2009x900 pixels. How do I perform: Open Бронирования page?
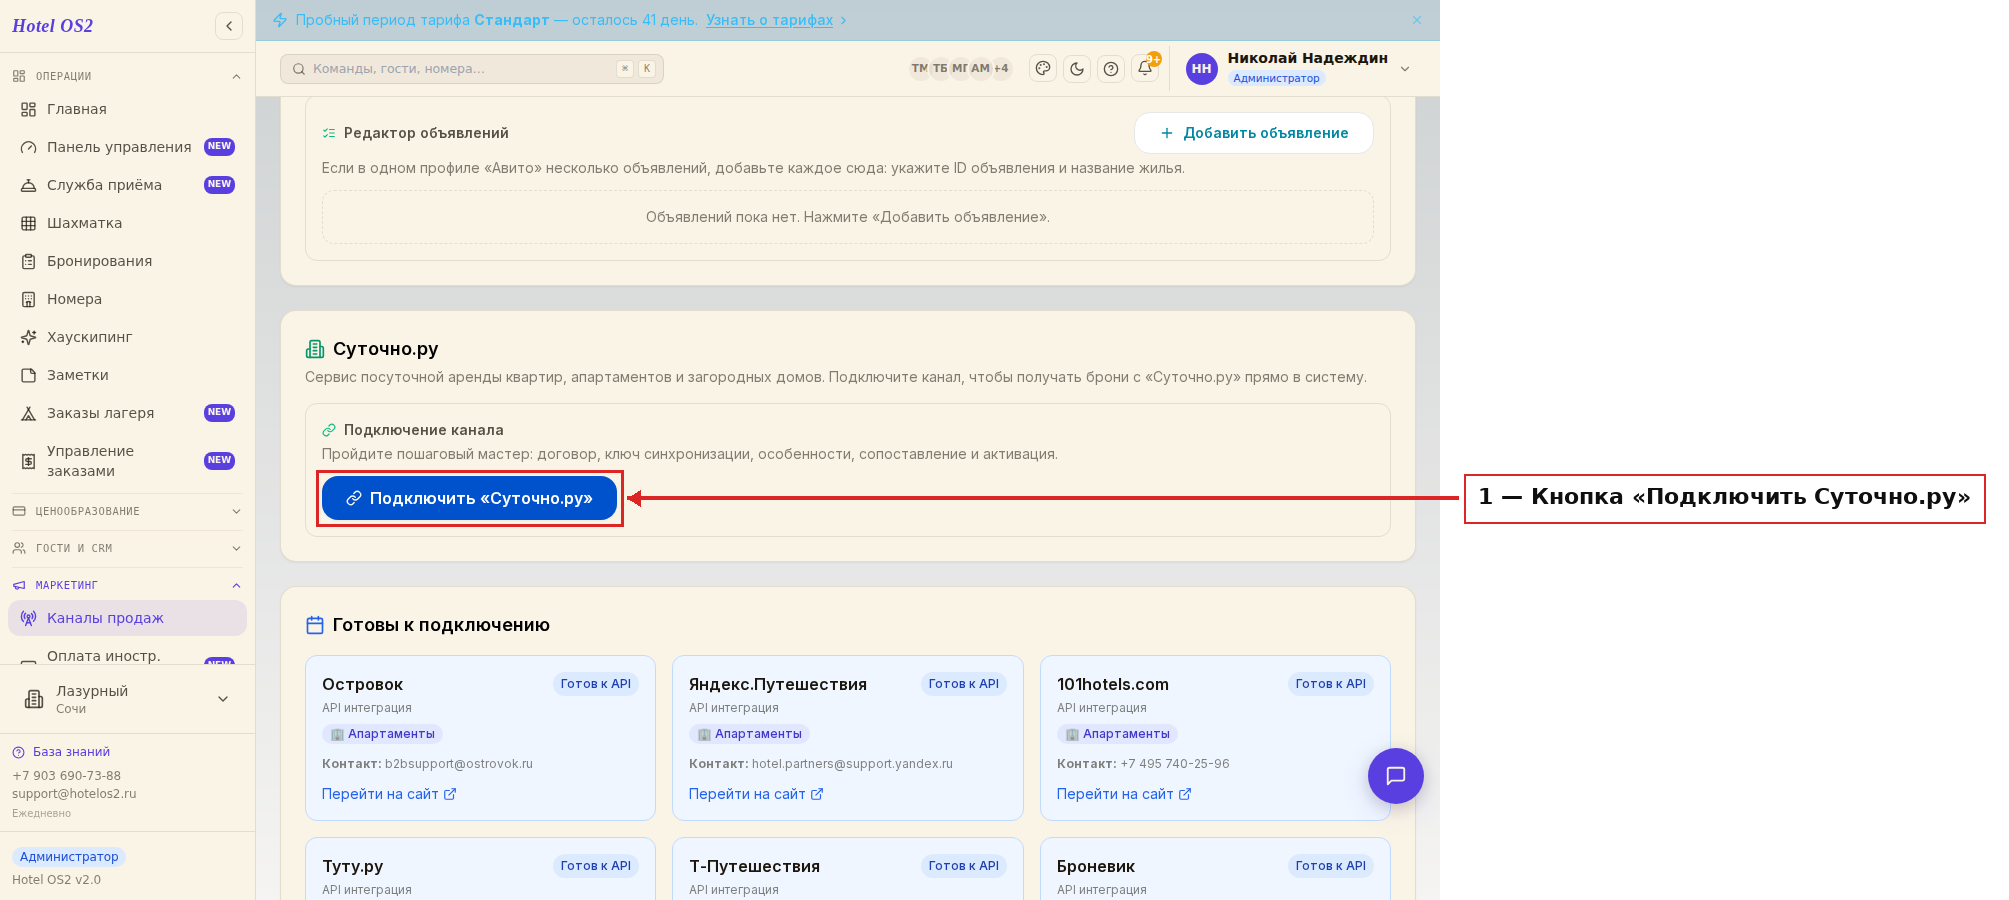click(127, 261)
